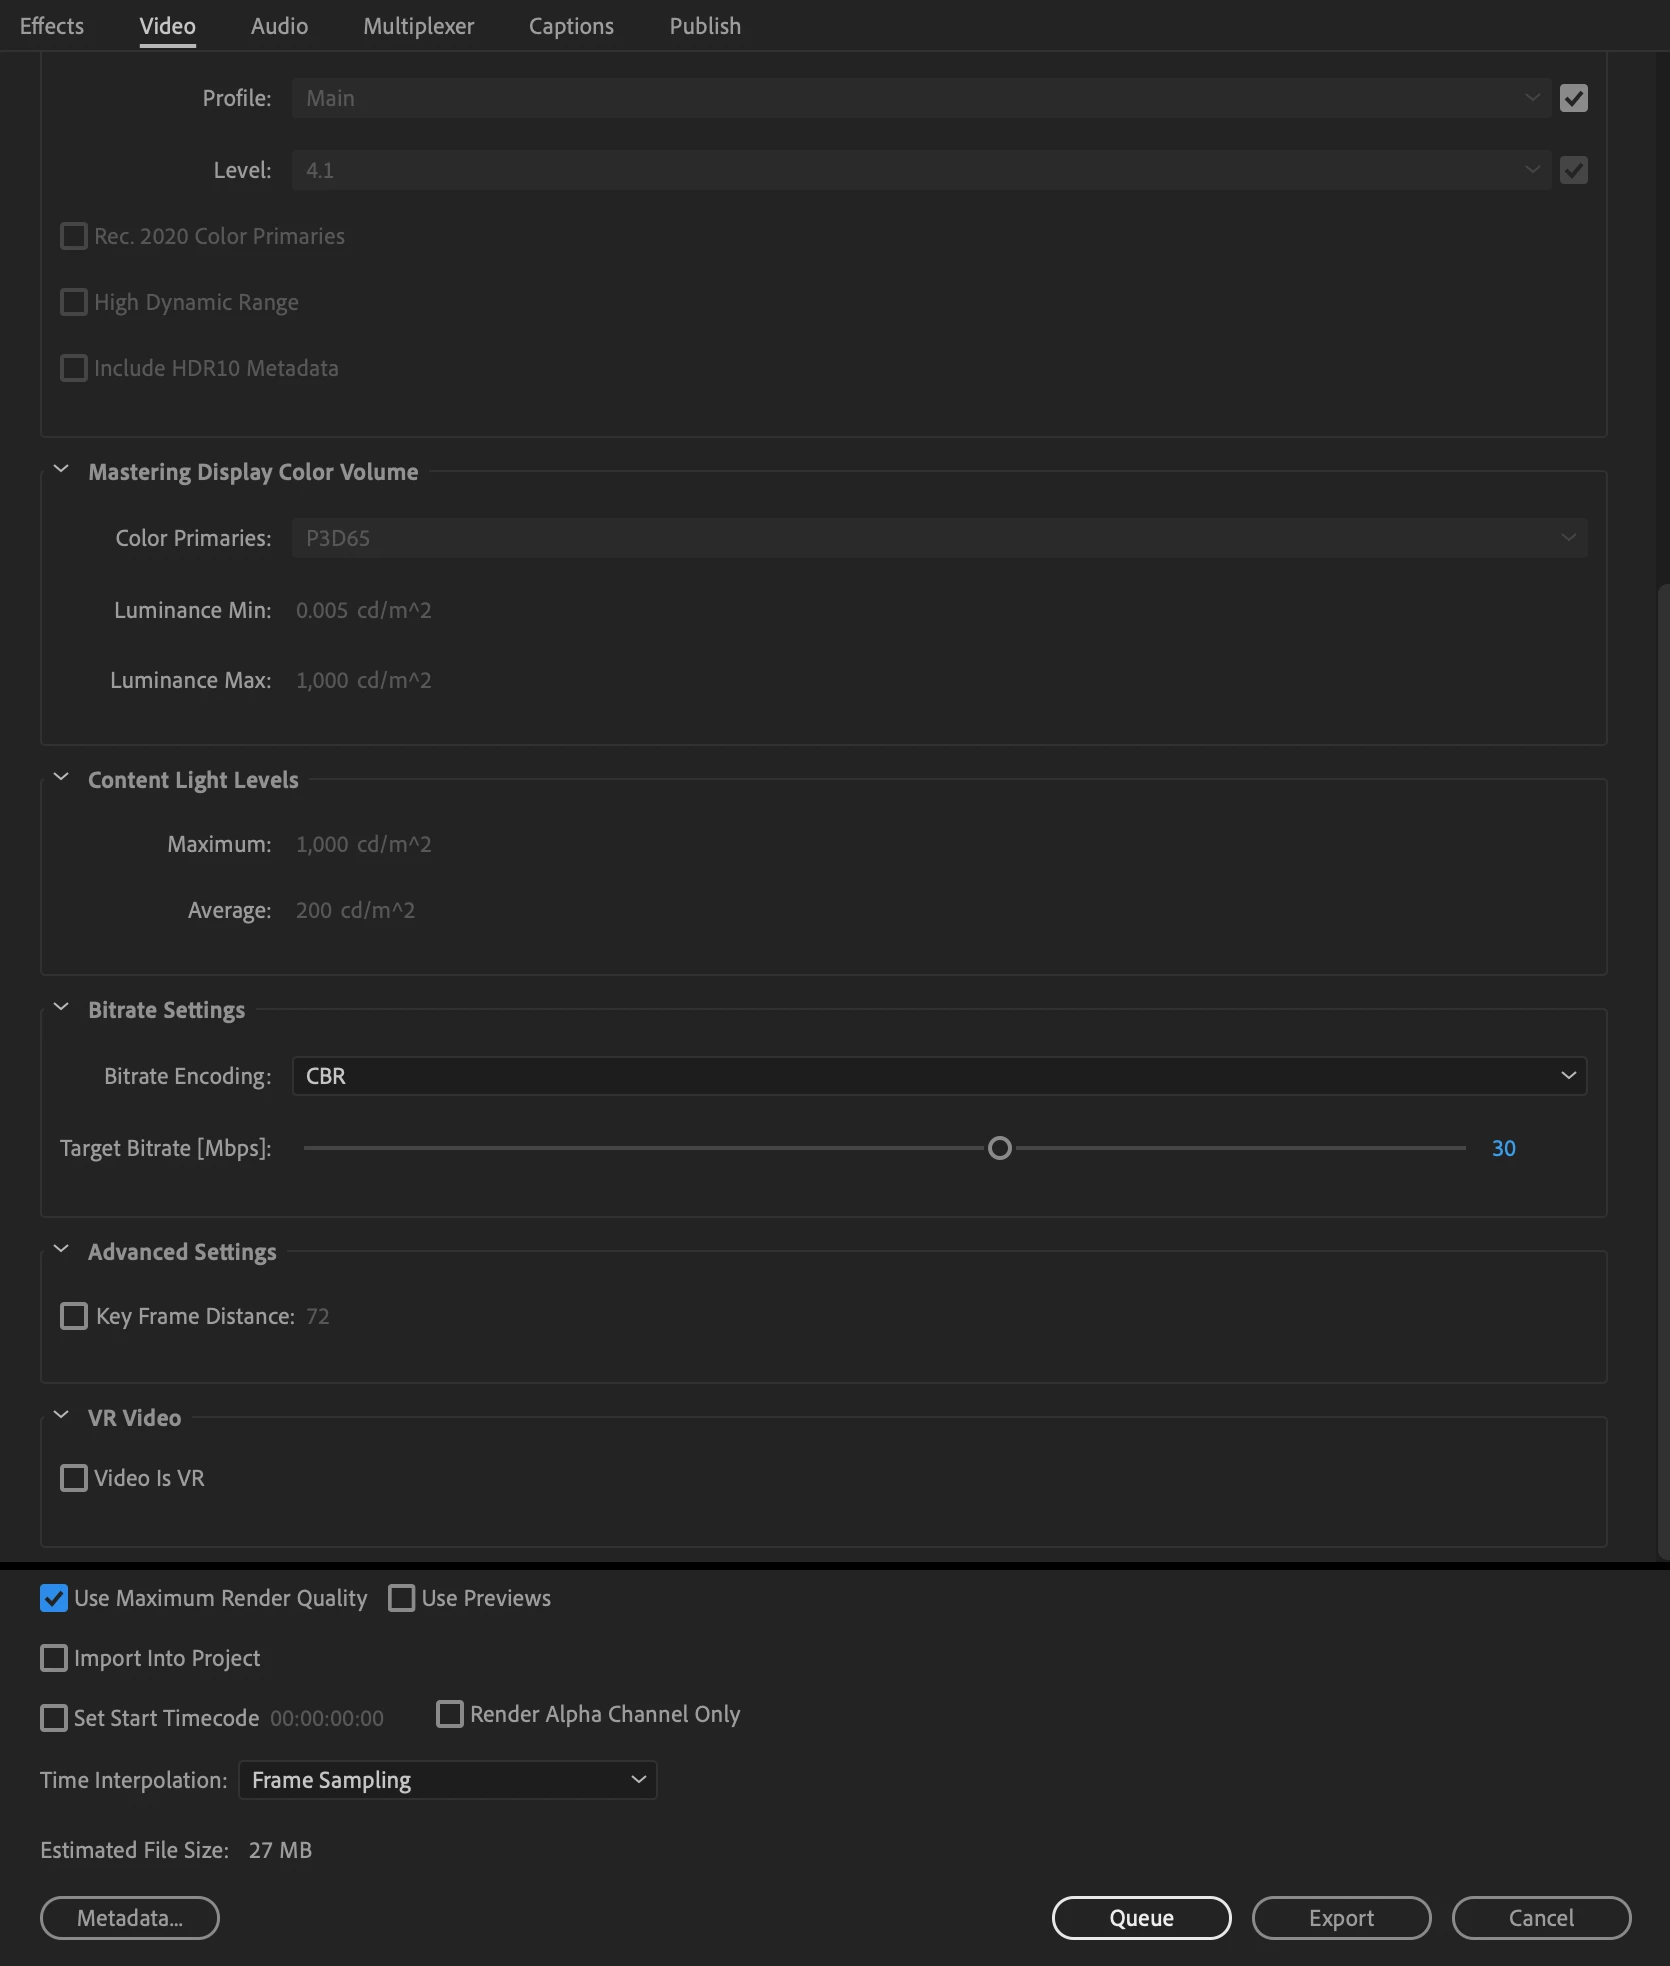This screenshot has height=1966, width=1670.
Task: Open the Captions tab
Action: click(x=571, y=26)
